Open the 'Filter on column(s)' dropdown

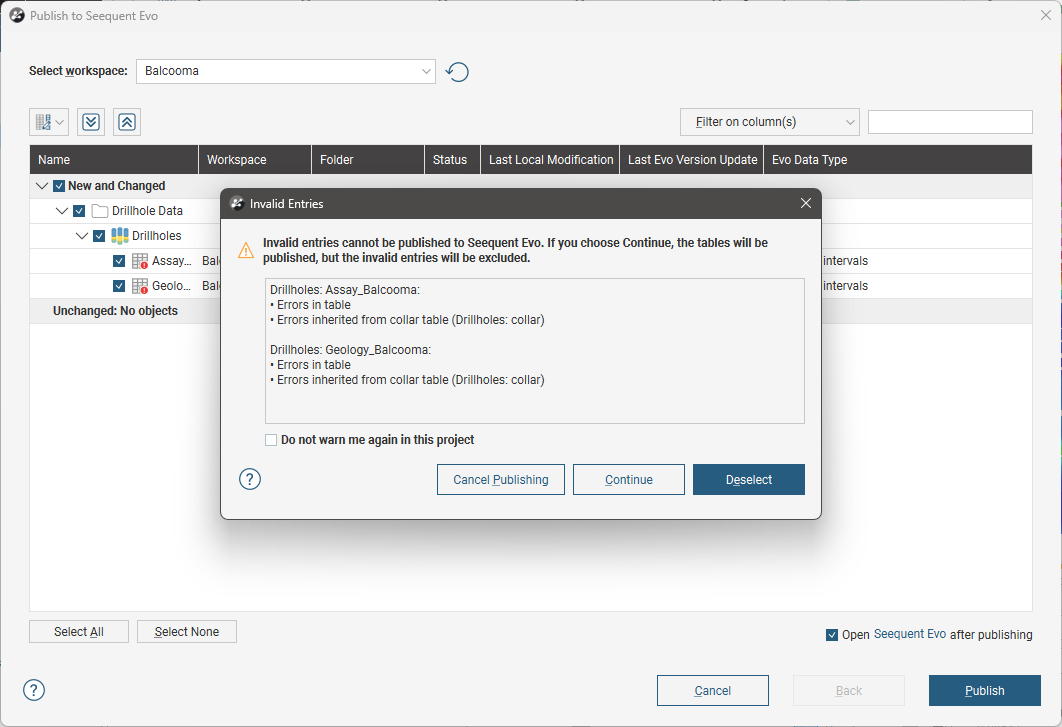[x=769, y=122]
